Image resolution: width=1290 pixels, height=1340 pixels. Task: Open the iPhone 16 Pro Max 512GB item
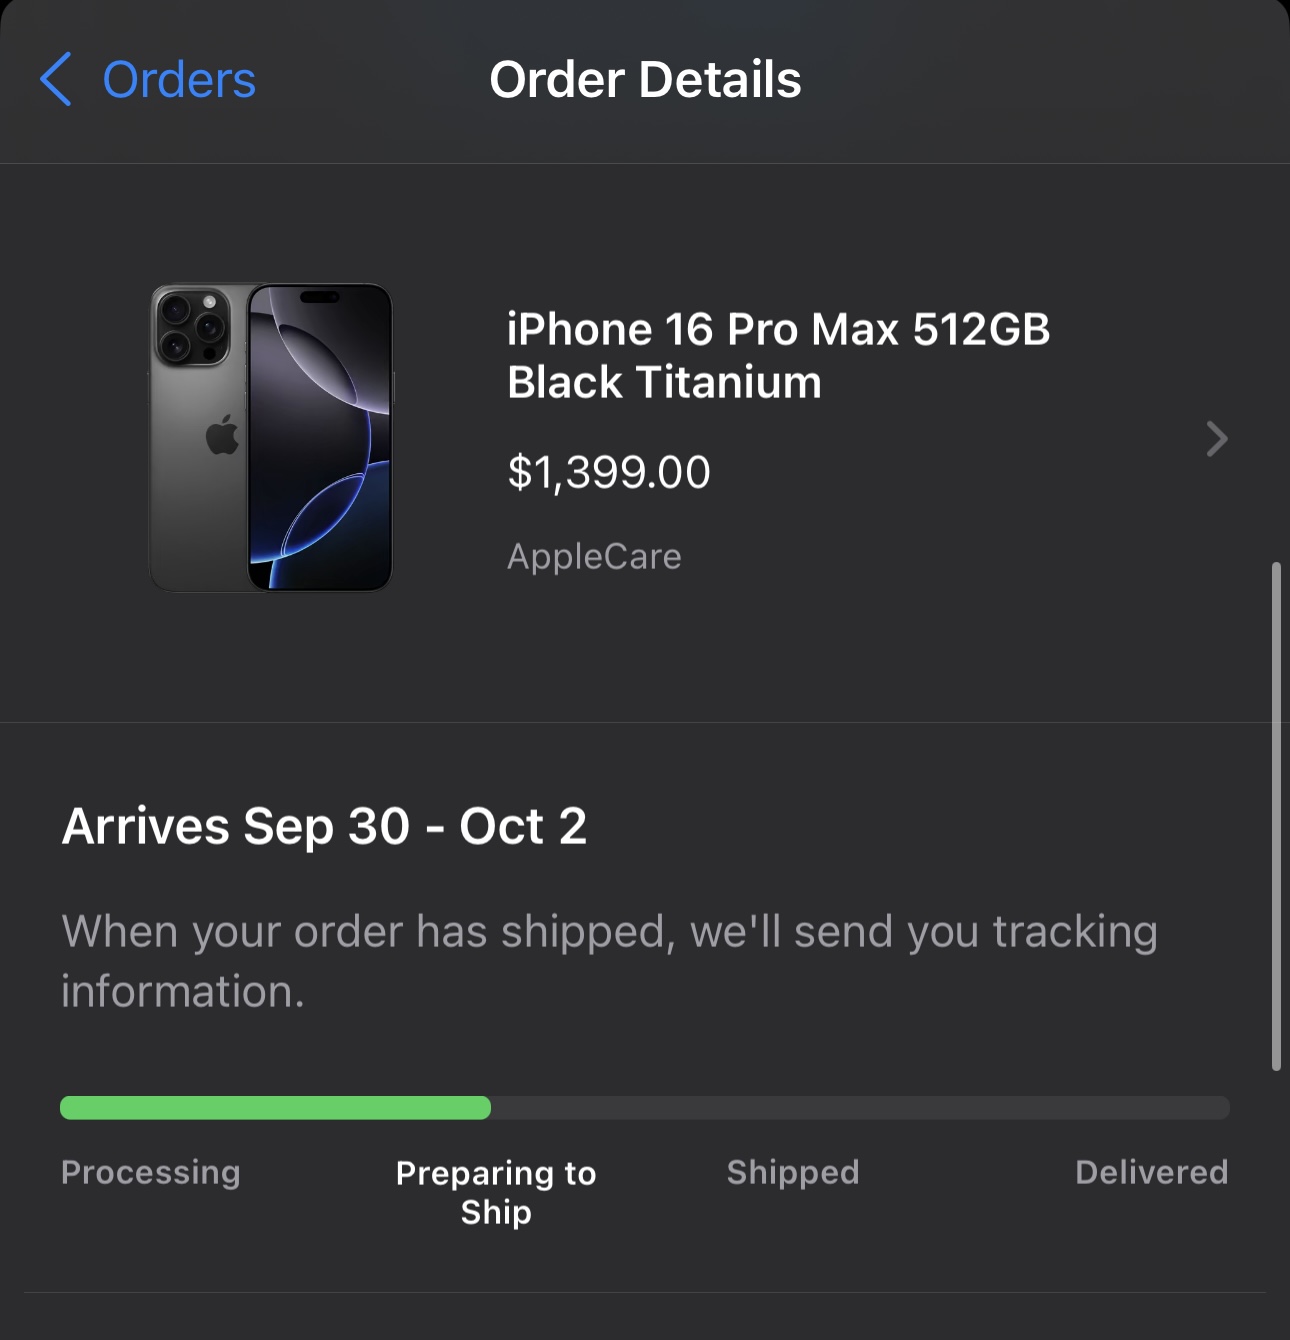(x=778, y=329)
